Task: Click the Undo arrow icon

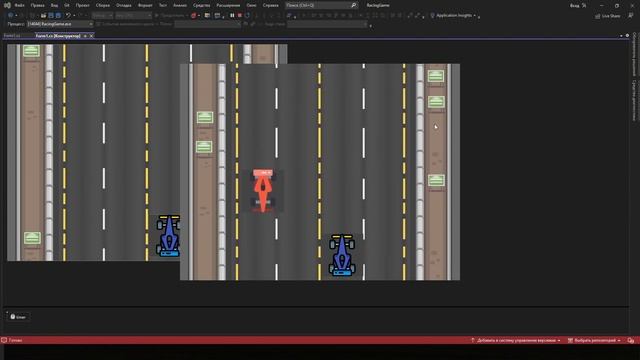Action: click(68, 16)
